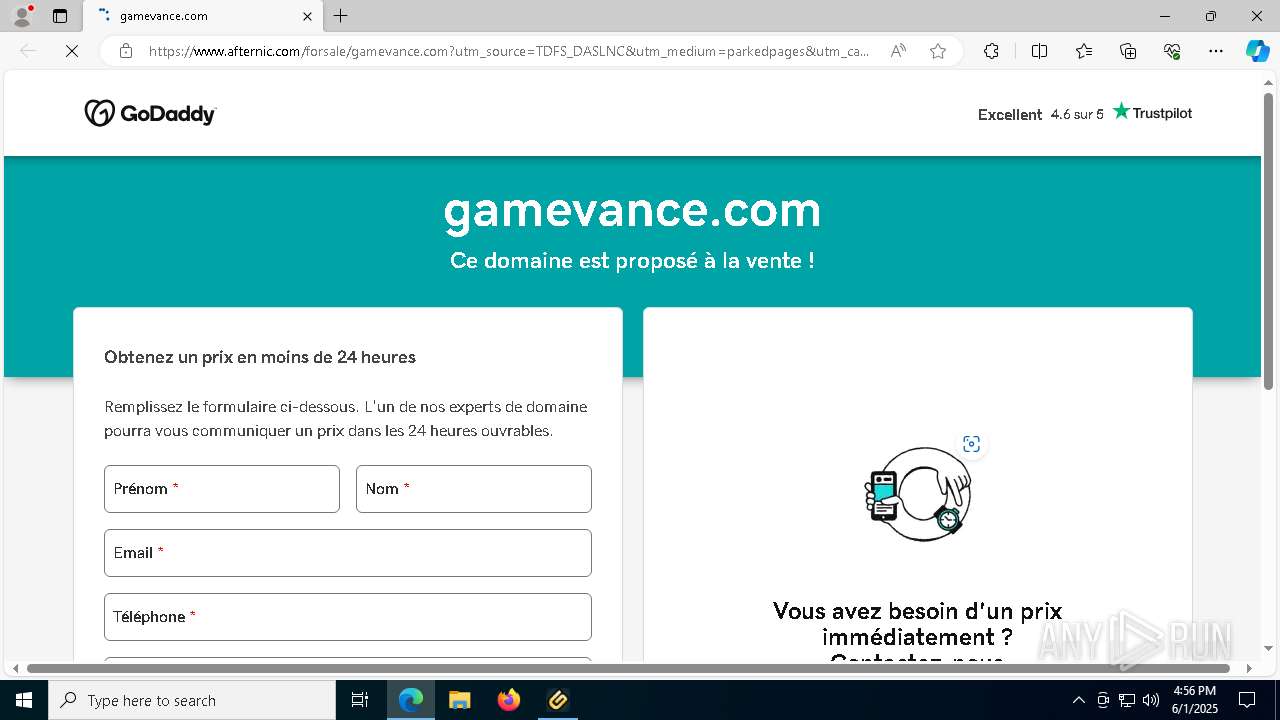Screen dimensions: 1280x720
Task: Open Microsoft Edge from the taskbar
Action: pos(411,700)
